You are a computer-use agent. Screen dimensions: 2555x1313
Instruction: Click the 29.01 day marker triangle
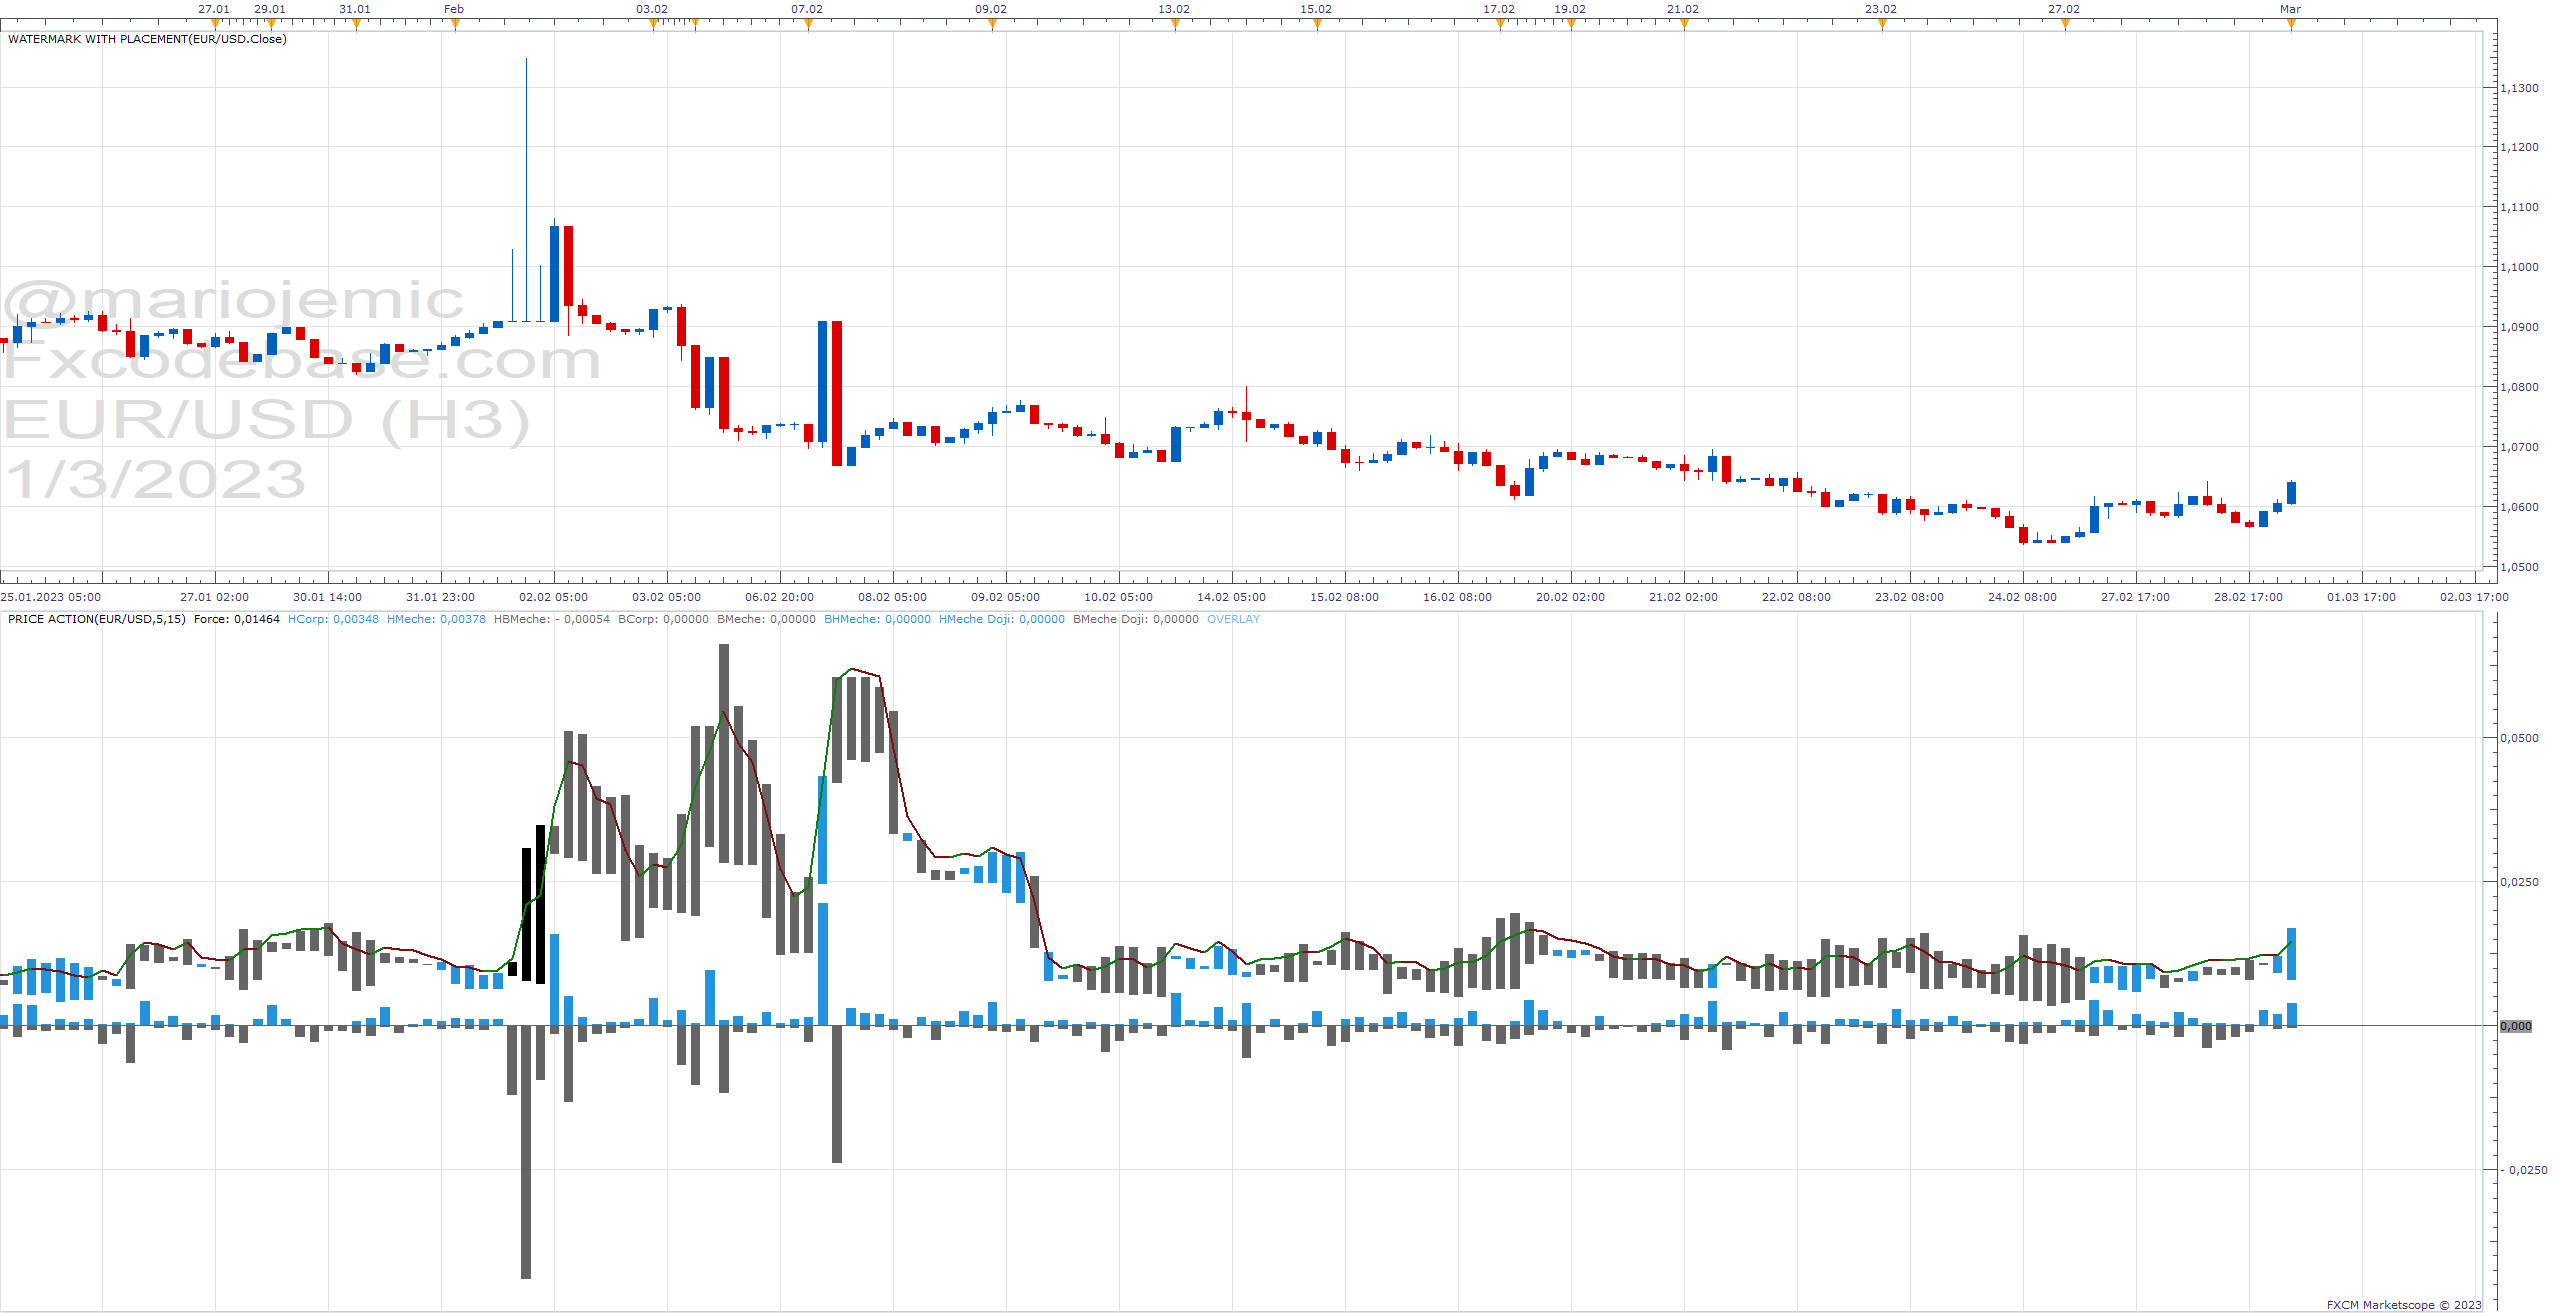coord(271,25)
